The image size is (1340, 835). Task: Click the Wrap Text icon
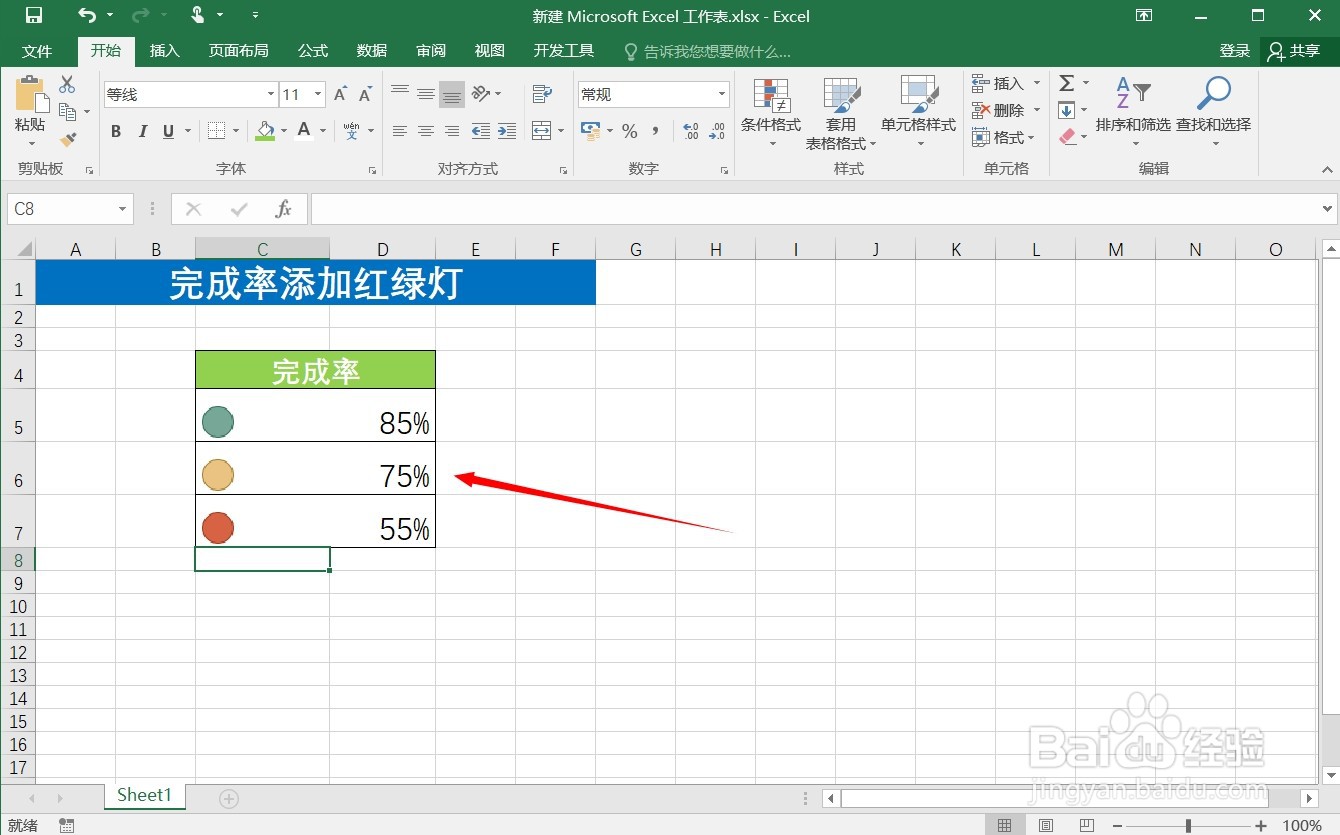click(x=542, y=94)
